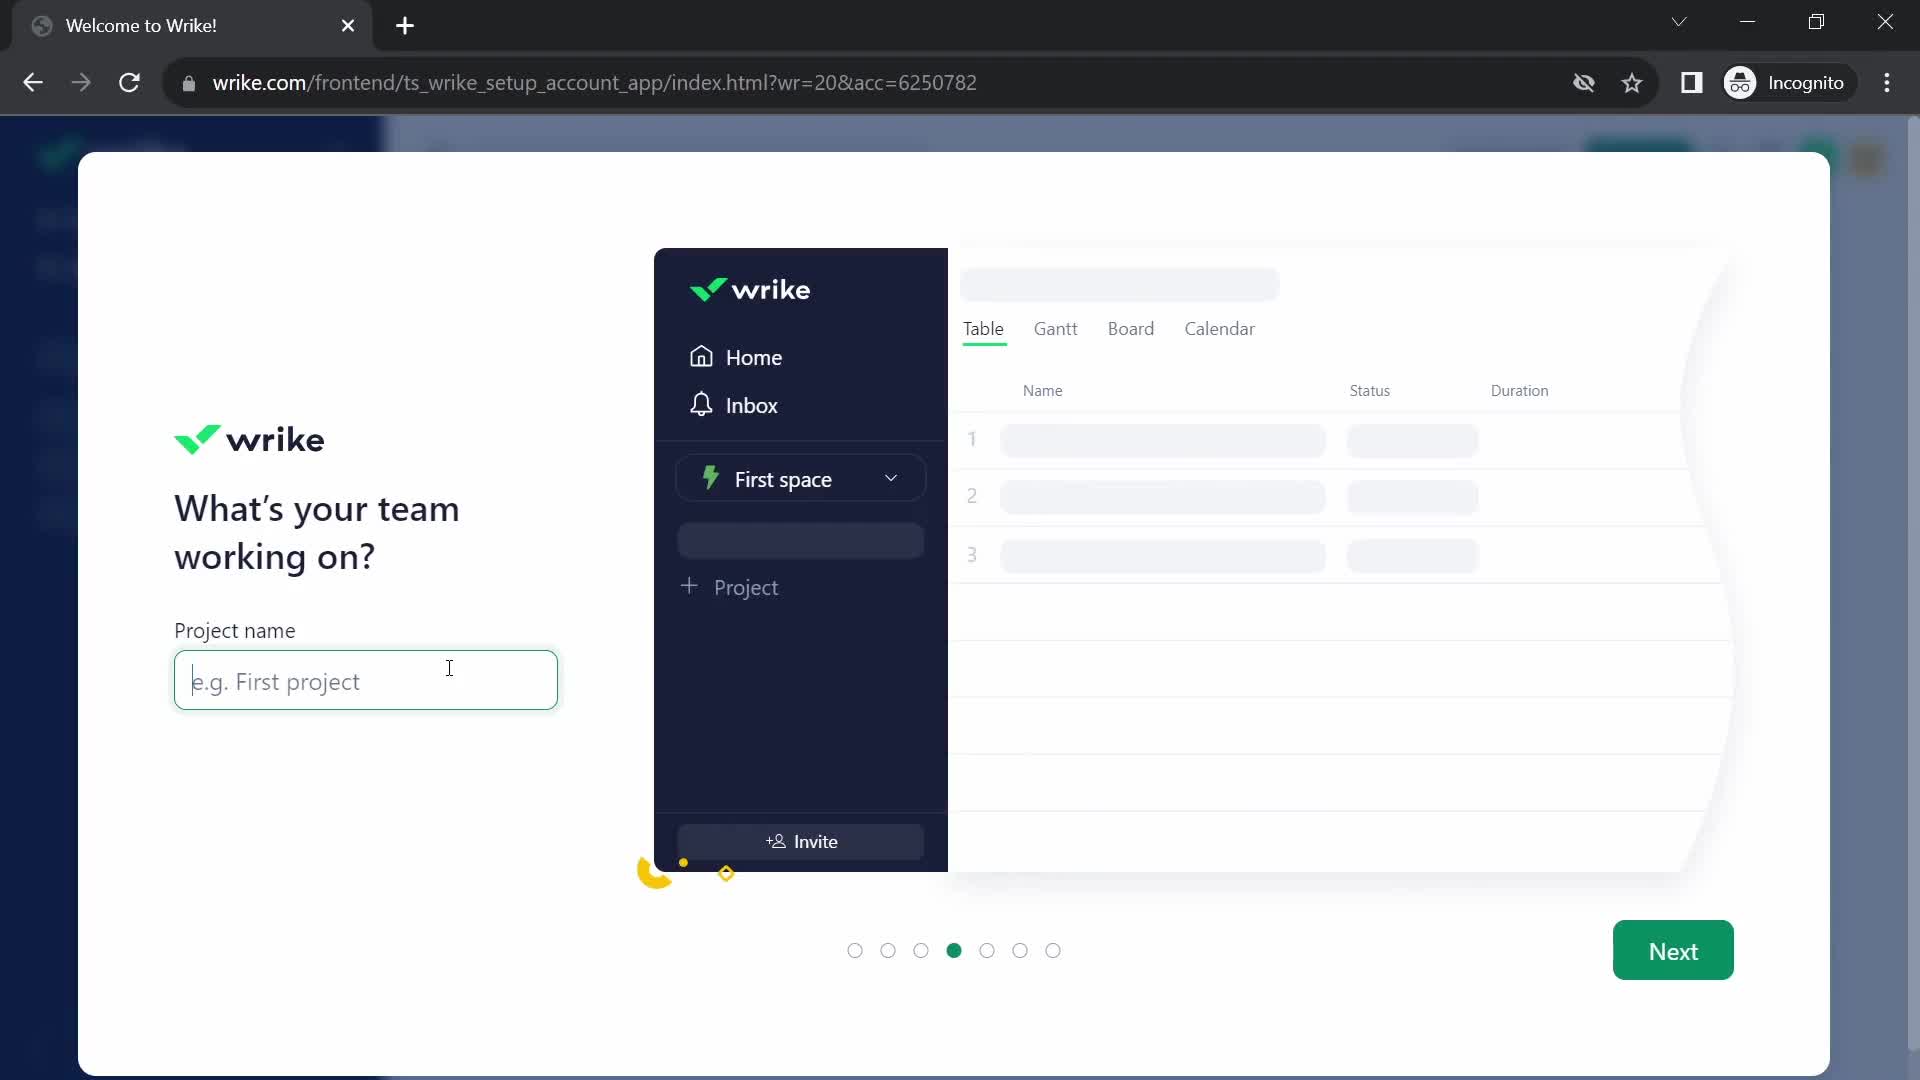
Task: Click the page vertical scrollbar
Action: click(1913, 585)
